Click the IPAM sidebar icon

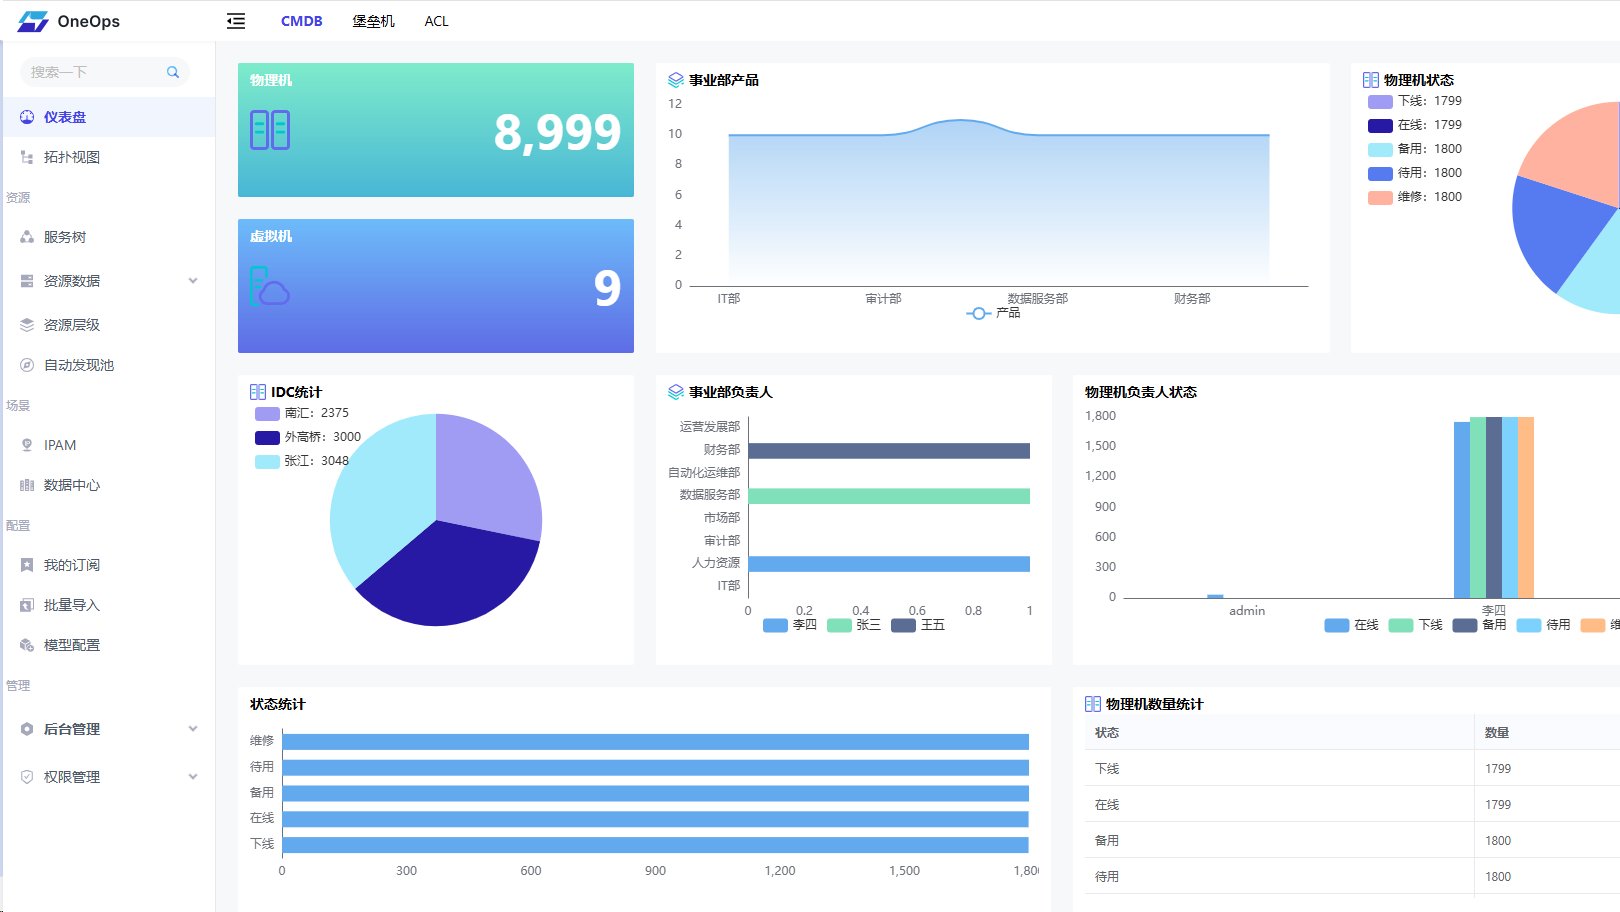click(27, 445)
